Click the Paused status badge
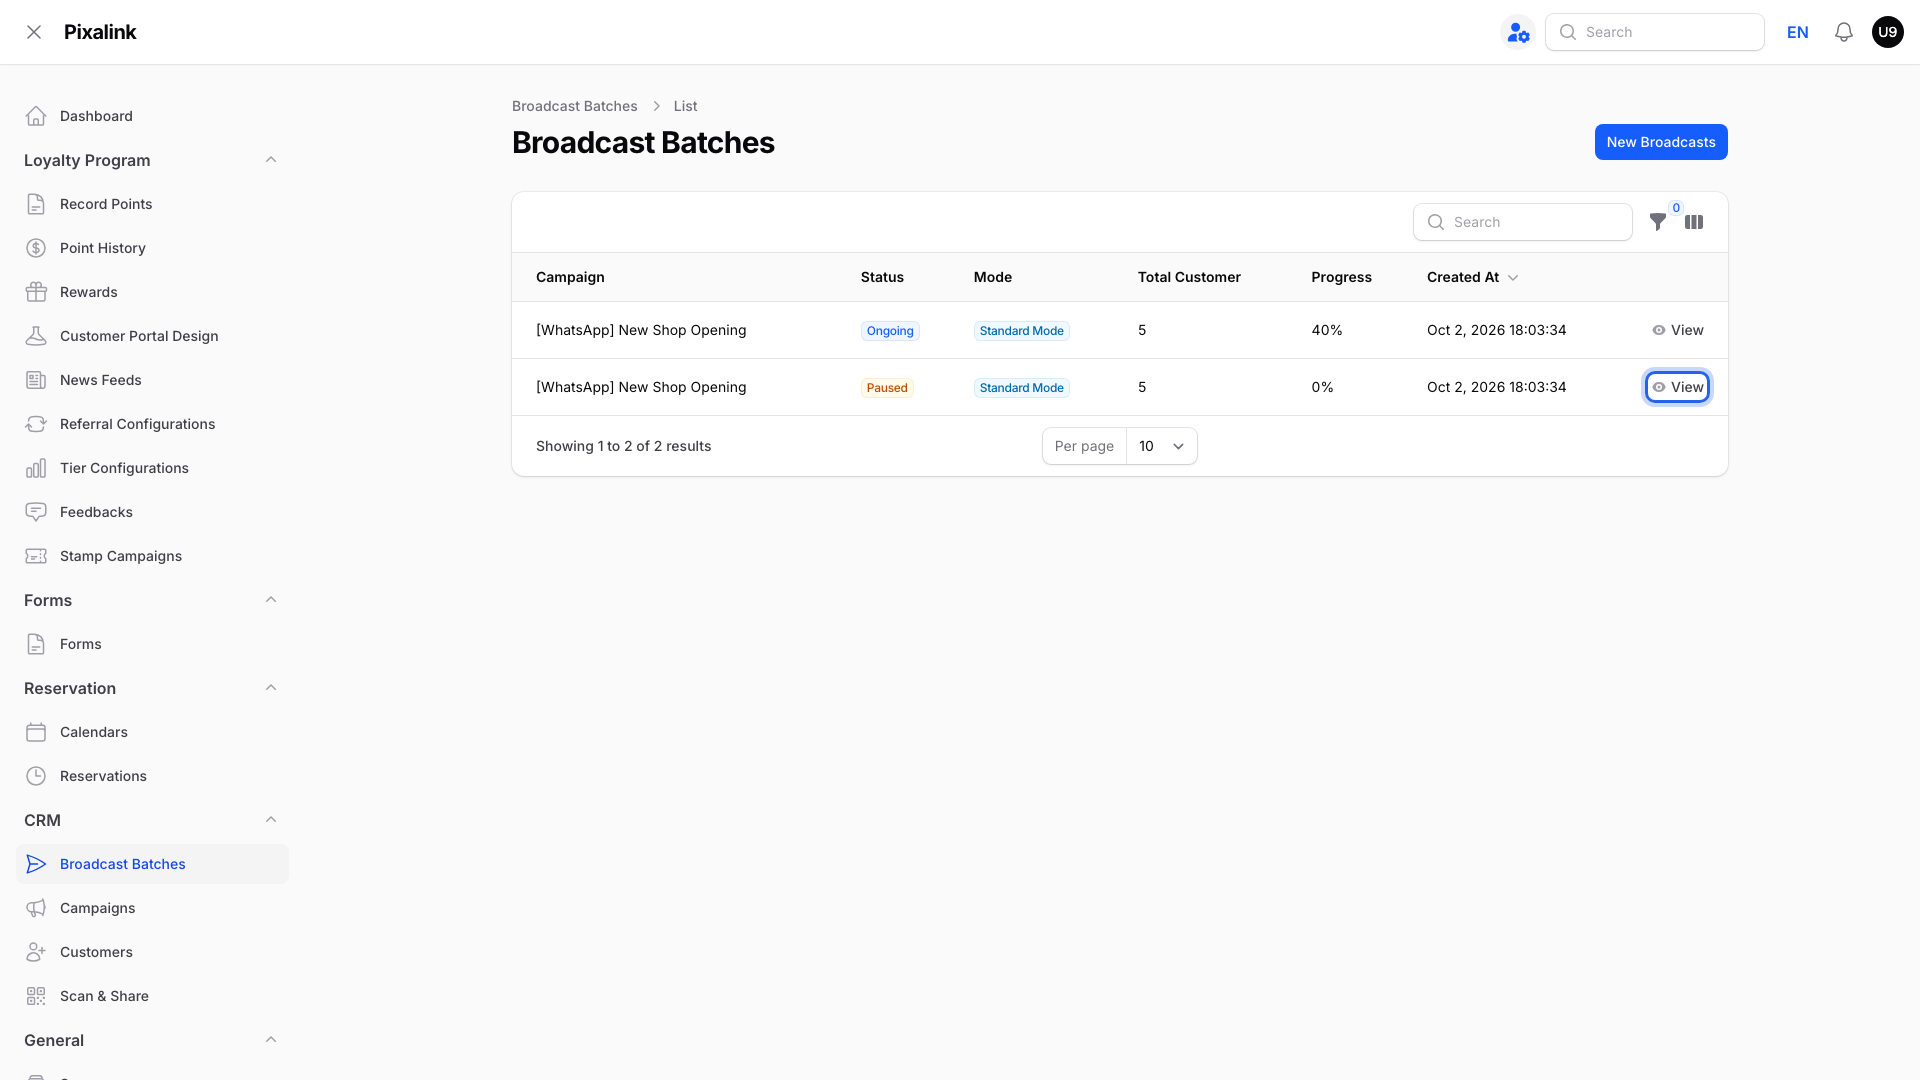Viewport: 1920px width, 1080px height. [x=887, y=388]
